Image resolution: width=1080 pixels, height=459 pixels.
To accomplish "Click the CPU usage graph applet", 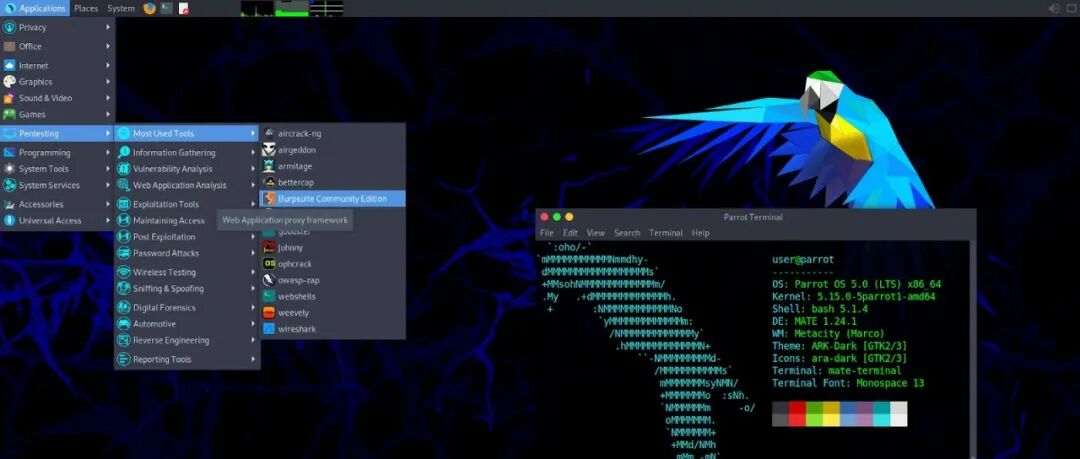I will pyautogui.click(x=257, y=8).
